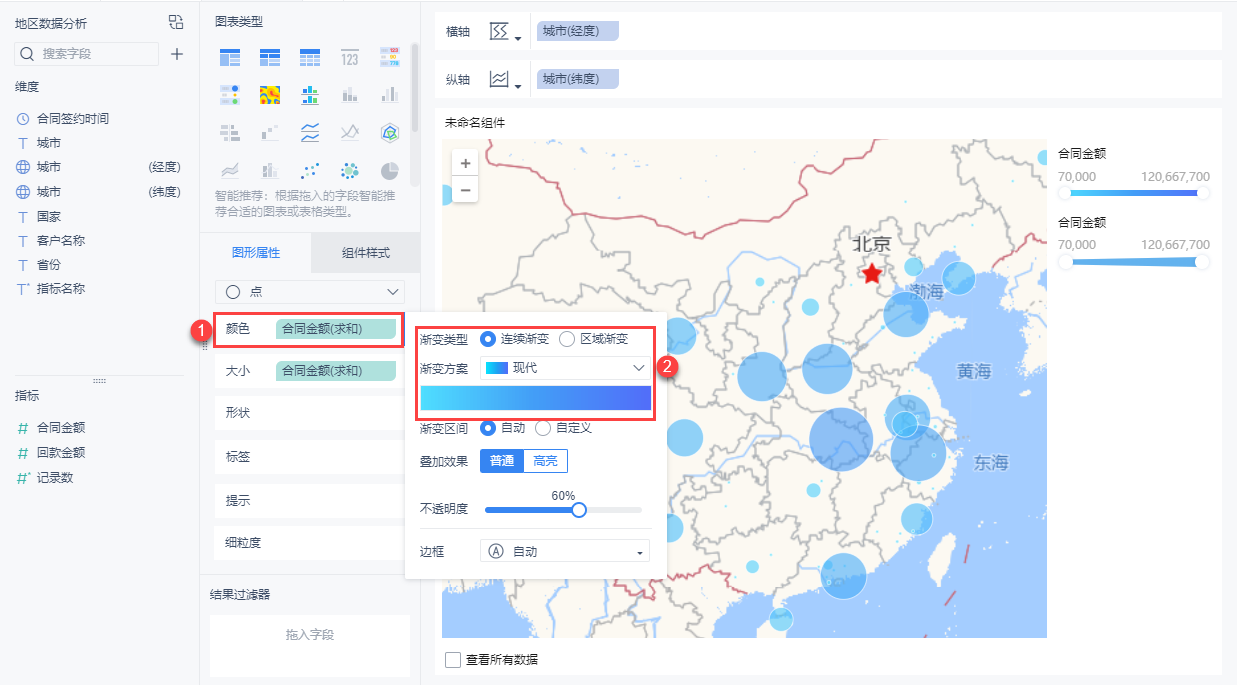
Task: Select the comparison bar chart type
Action: [x=230, y=132]
